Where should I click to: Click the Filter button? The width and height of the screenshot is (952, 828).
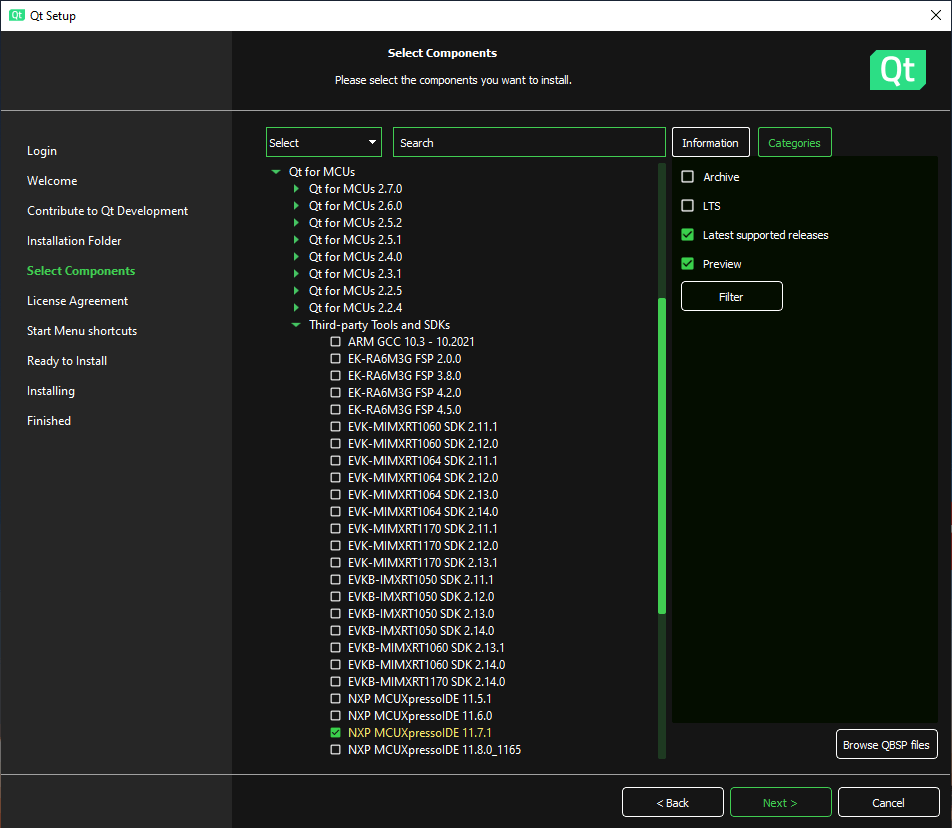pyautogui.click(x=731, y=297)
